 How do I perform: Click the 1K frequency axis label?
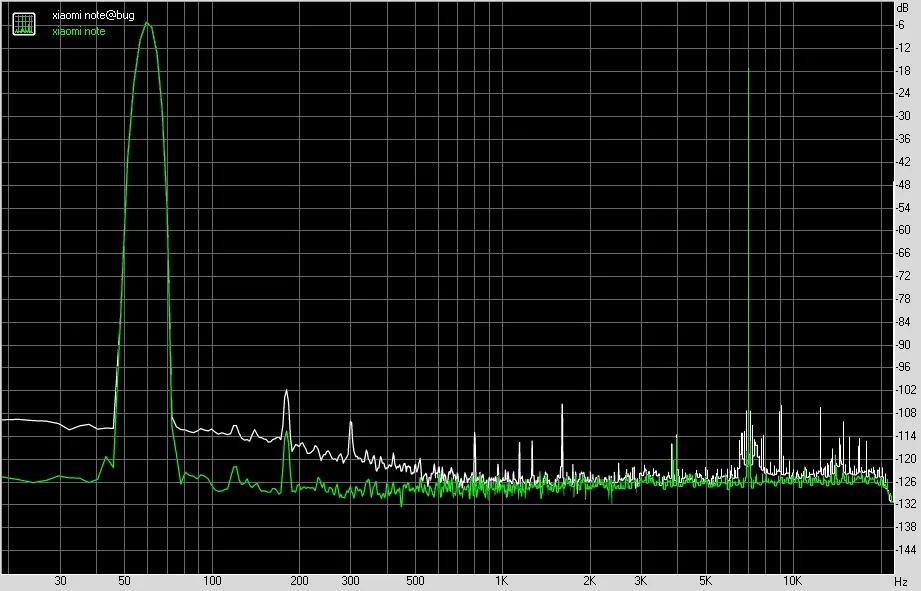click(501, 581)
